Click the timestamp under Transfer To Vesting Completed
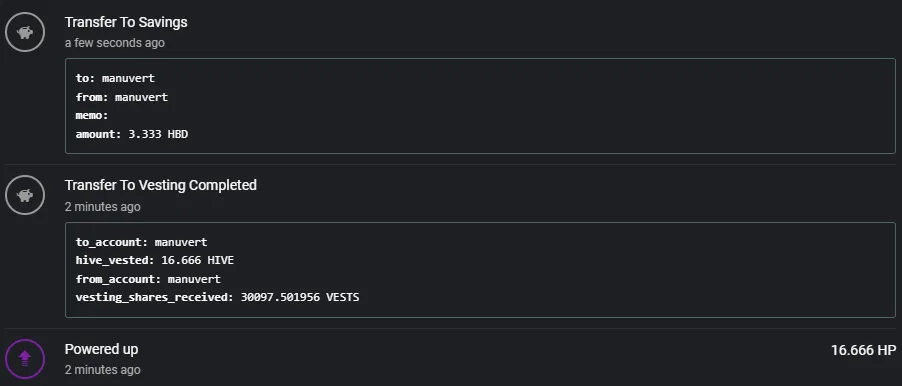The height and width of the screenshot is (386, 902). (102, 207)
